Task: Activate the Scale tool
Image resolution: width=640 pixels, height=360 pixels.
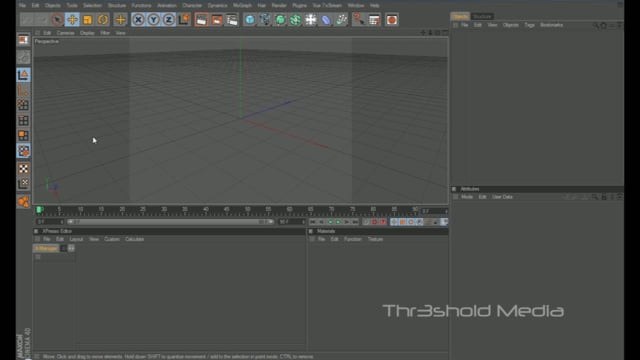Action: pos(87,20)
